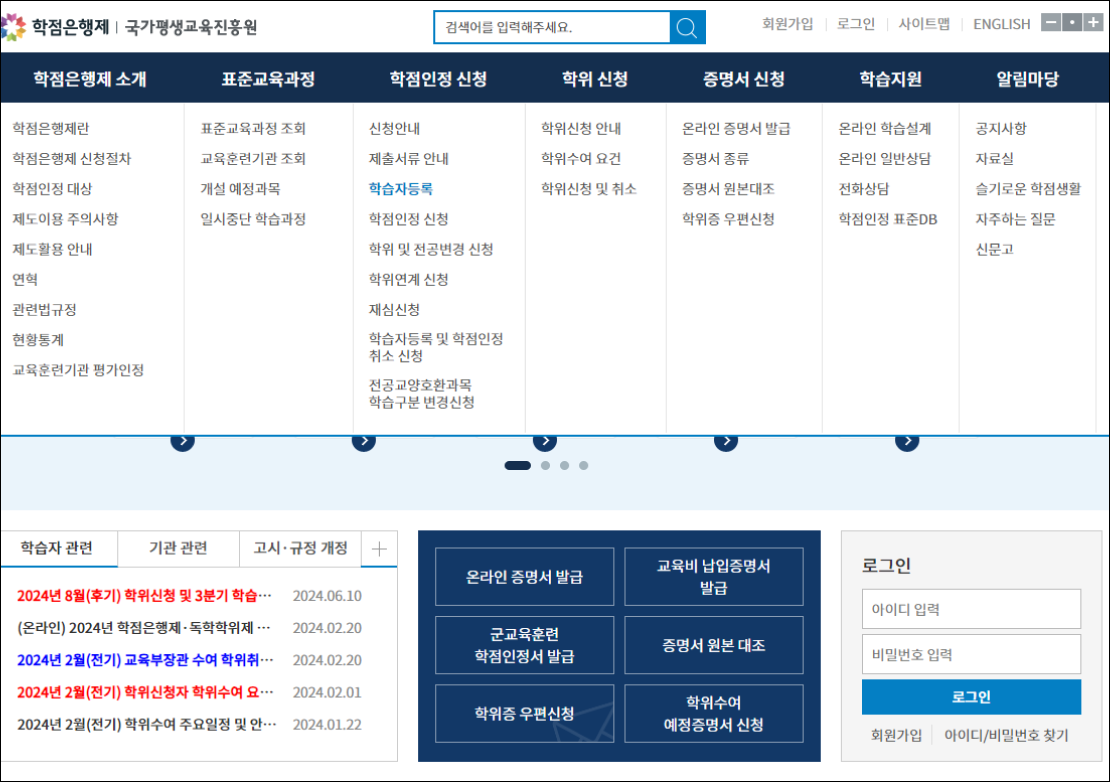Open 온라인 학습설계 submenu
The image size is (1110, 782).
pos(885,129)
